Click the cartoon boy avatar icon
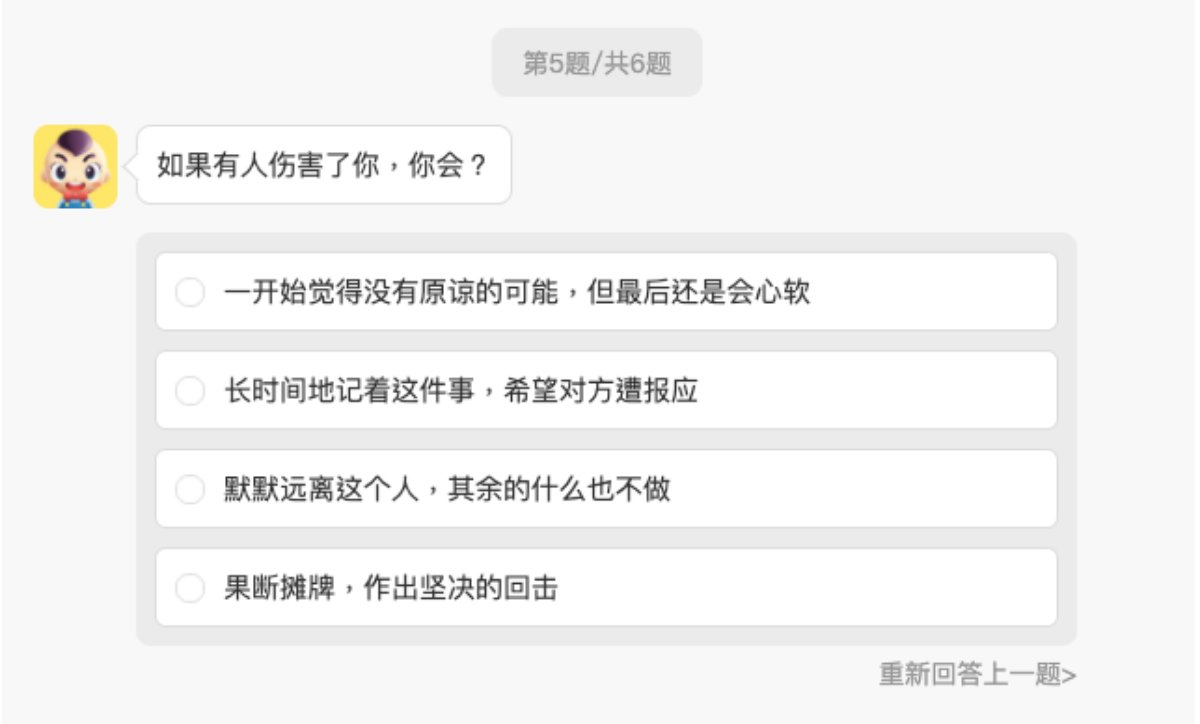The image size is (1200, 724). (x=75, y=166)
